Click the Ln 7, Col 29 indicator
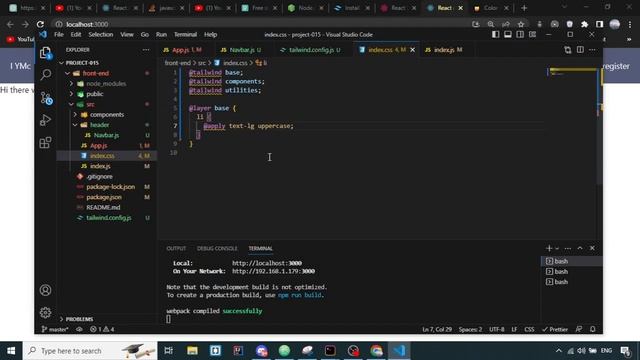 click(x=437, y=329)
